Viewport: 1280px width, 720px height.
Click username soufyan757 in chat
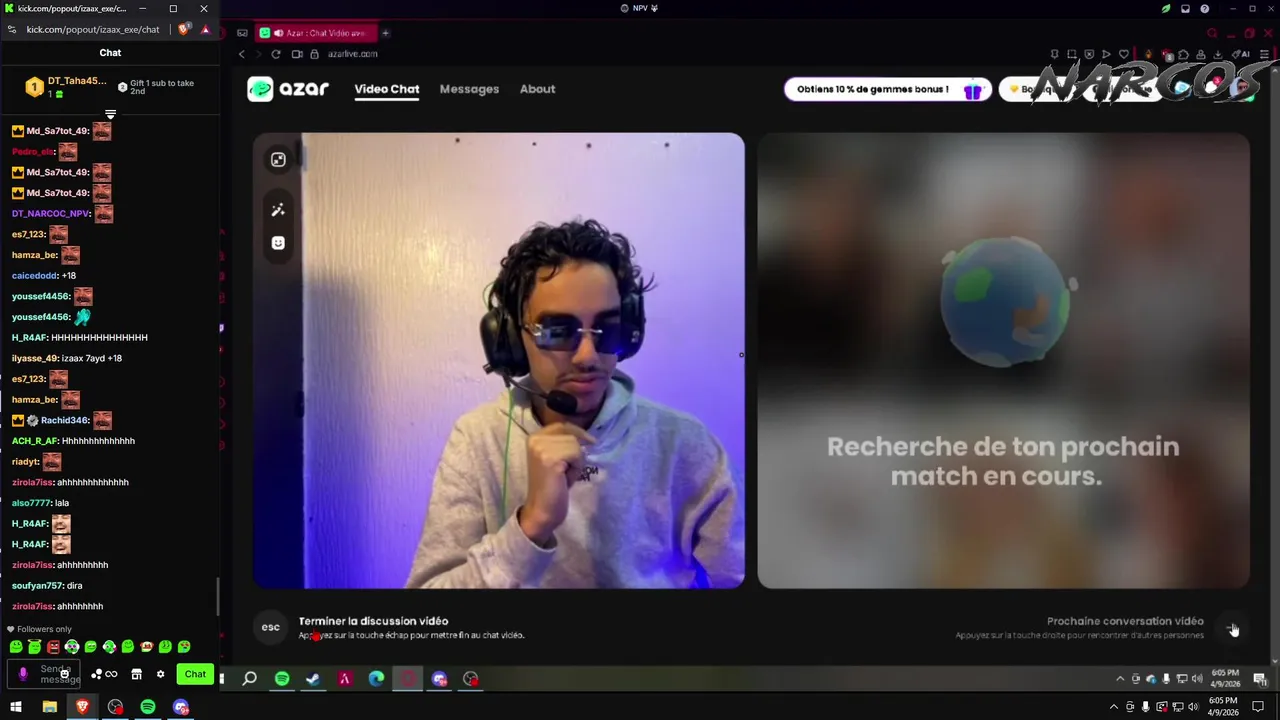coord(38,586)
